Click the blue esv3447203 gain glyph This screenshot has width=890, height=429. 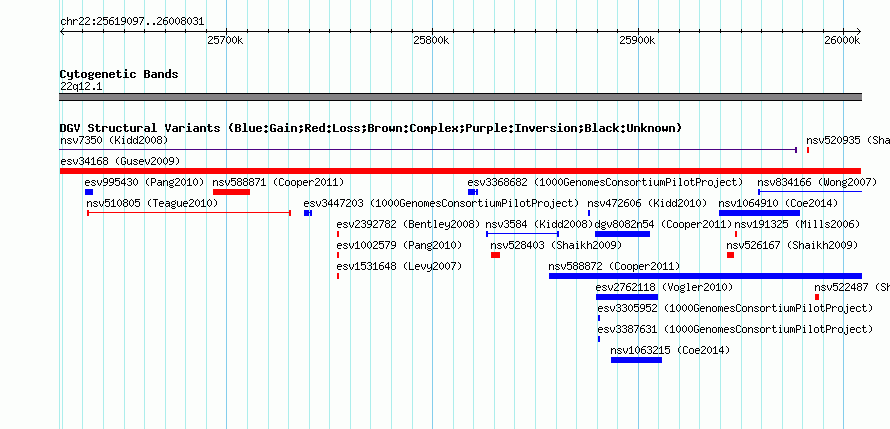click(308, 213)
